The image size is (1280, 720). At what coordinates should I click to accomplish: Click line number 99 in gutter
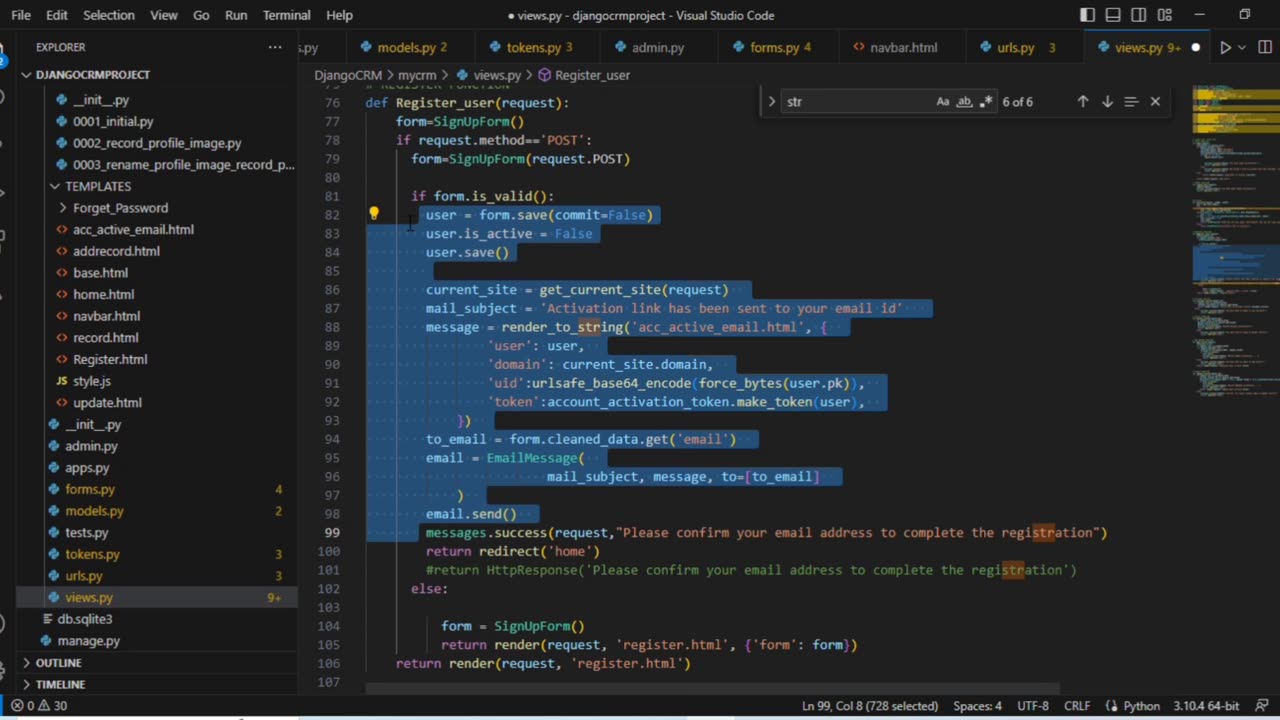[x=331, y=532]
